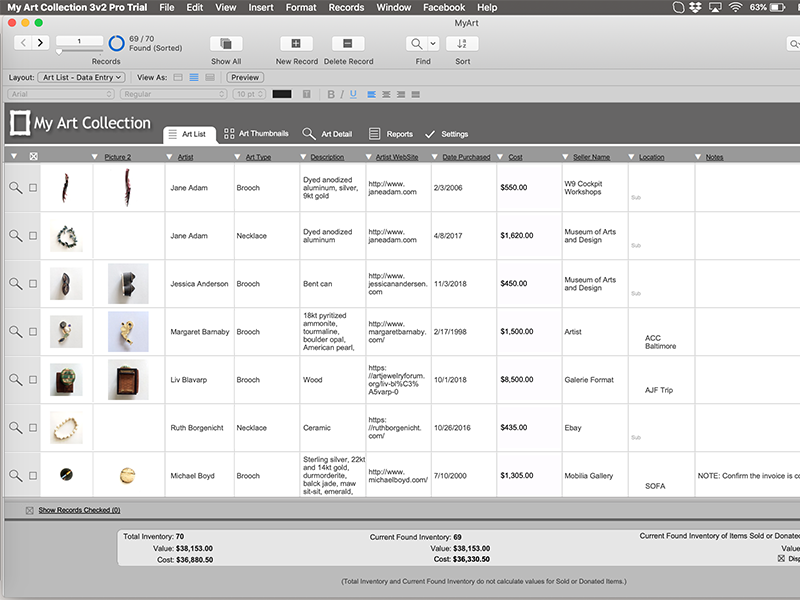Switch to List view icon

[194, 78]
